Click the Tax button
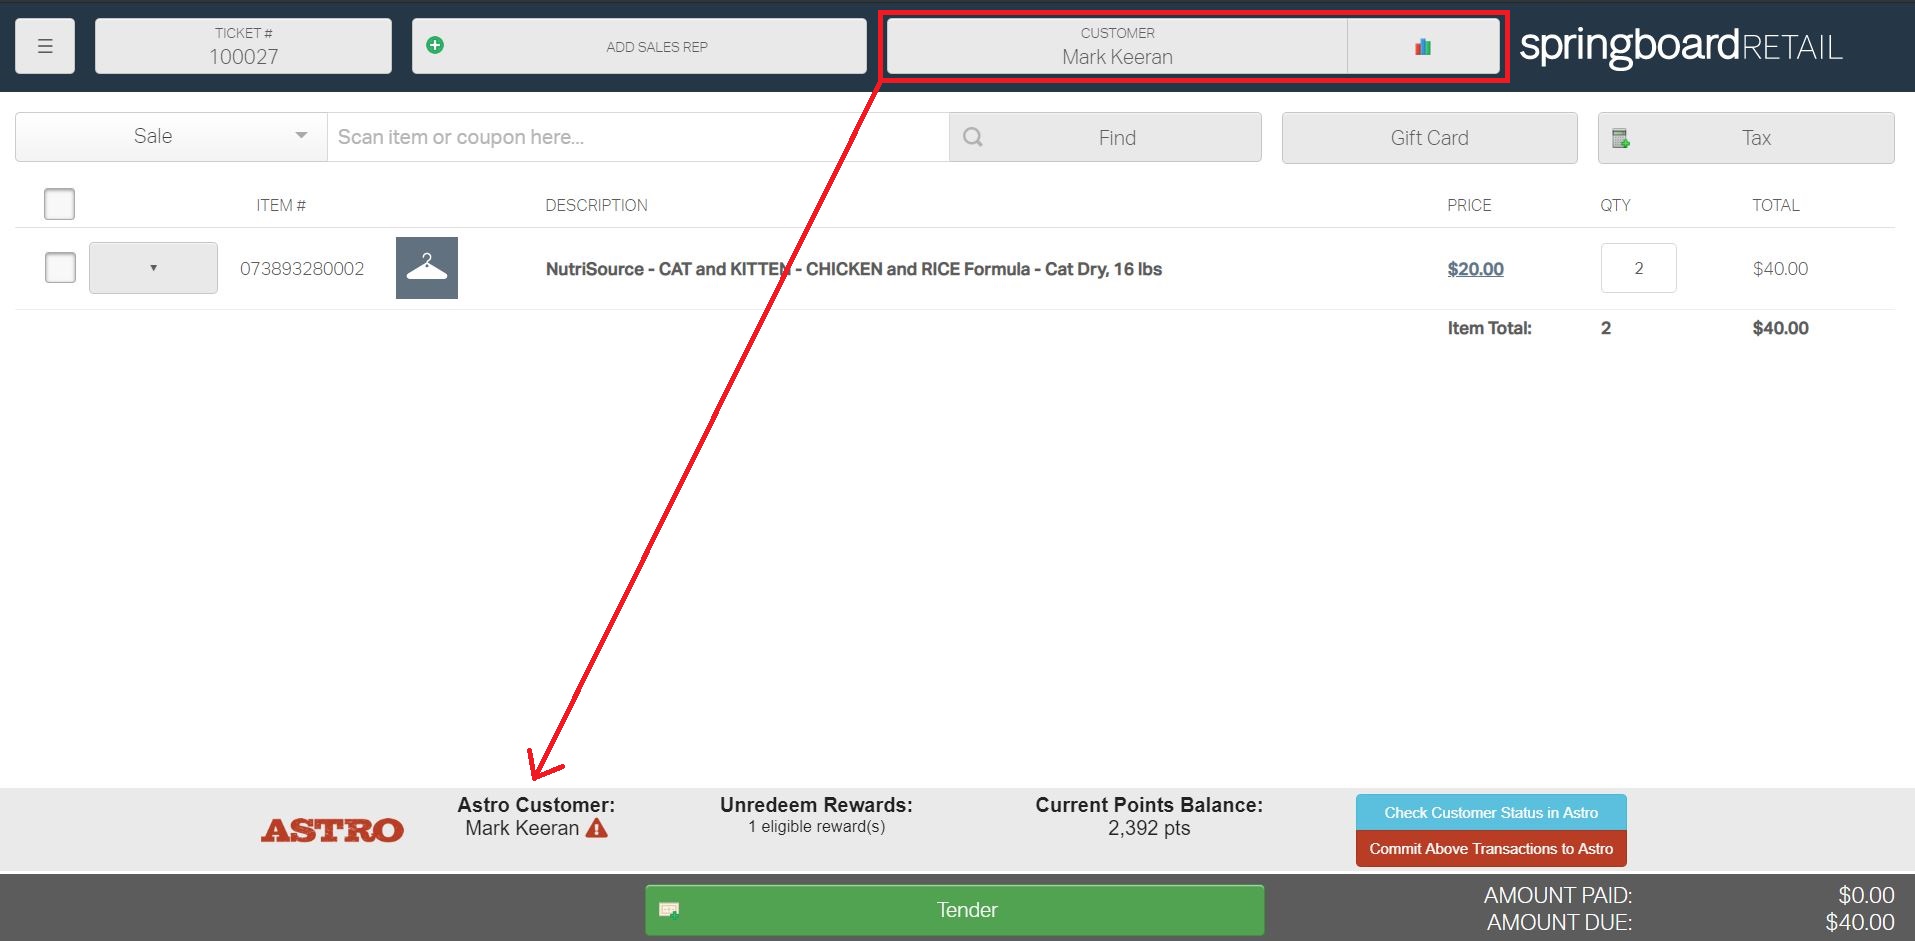1915x941 pixels. coord(1746,138)
